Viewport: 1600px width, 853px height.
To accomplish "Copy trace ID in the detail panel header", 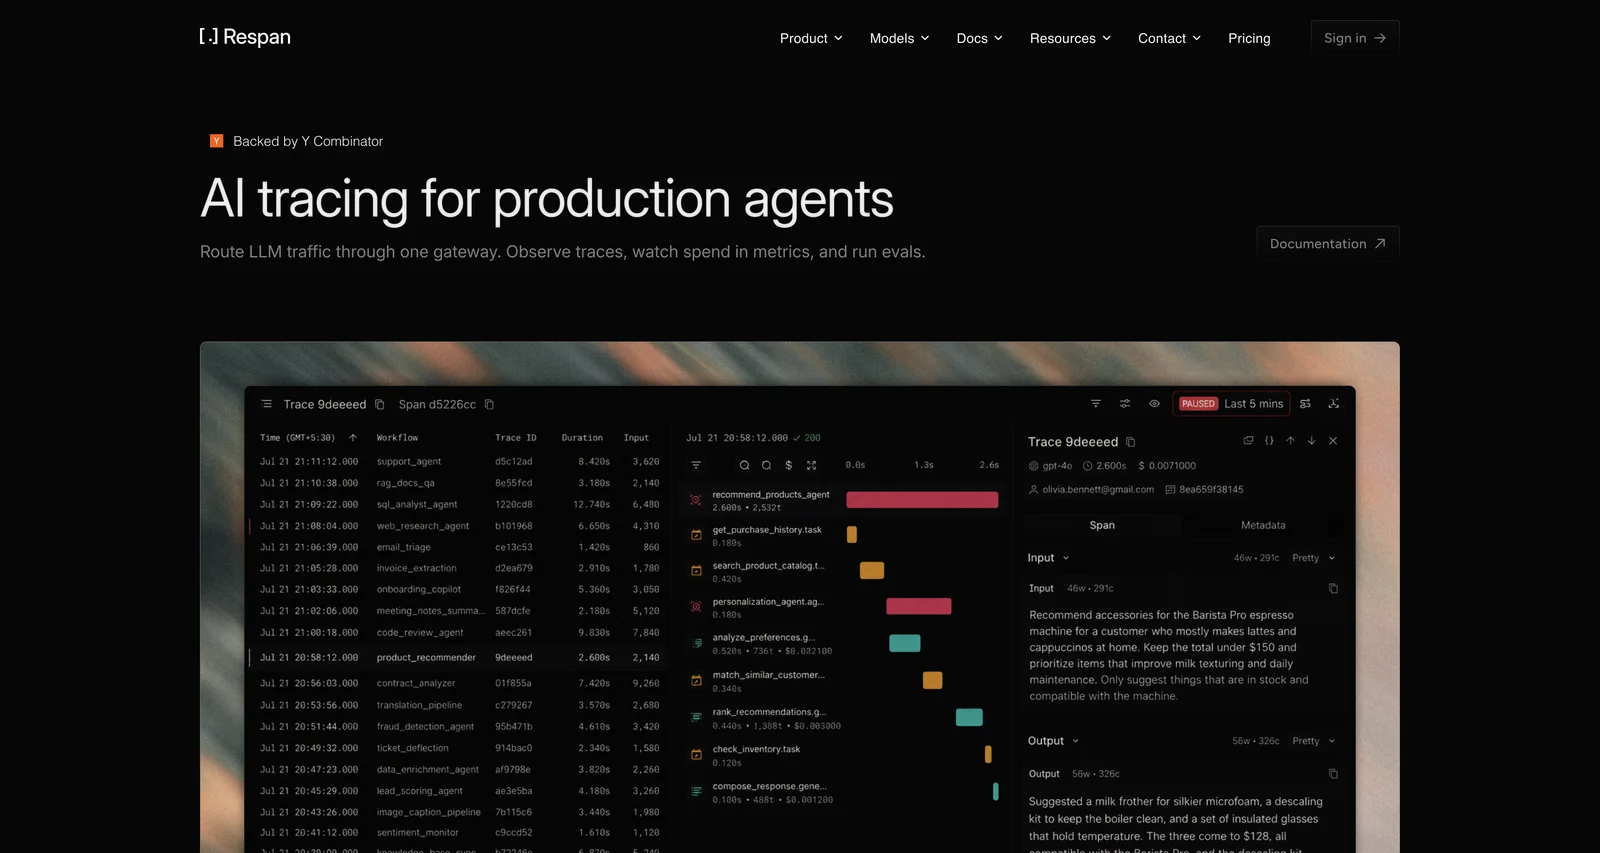I will pos(1131,442).
